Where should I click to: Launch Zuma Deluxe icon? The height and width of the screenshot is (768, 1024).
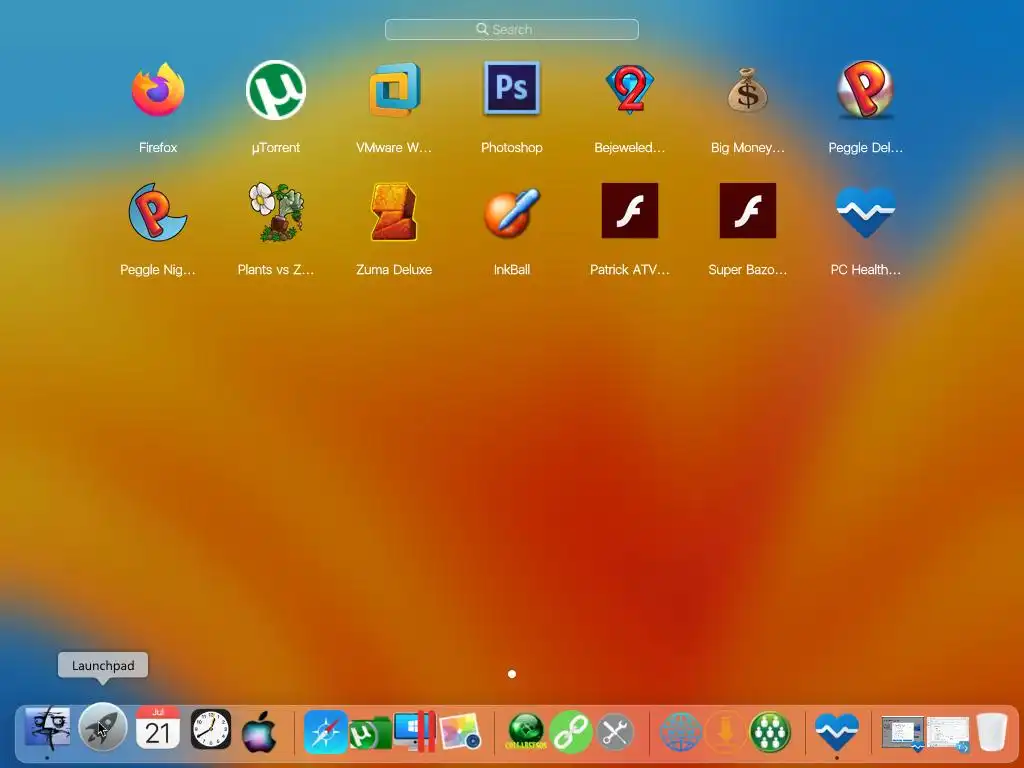point(394,212)
